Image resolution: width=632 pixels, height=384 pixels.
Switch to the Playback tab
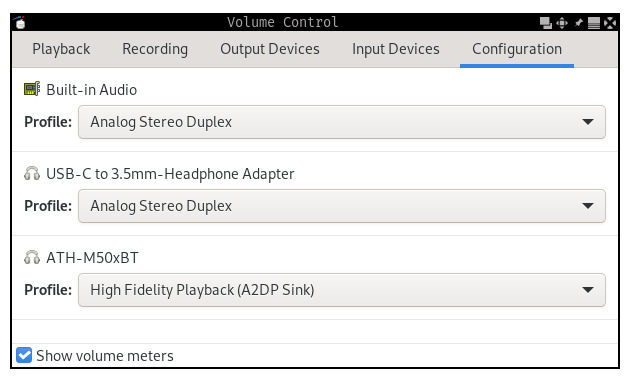pos(61,49)
